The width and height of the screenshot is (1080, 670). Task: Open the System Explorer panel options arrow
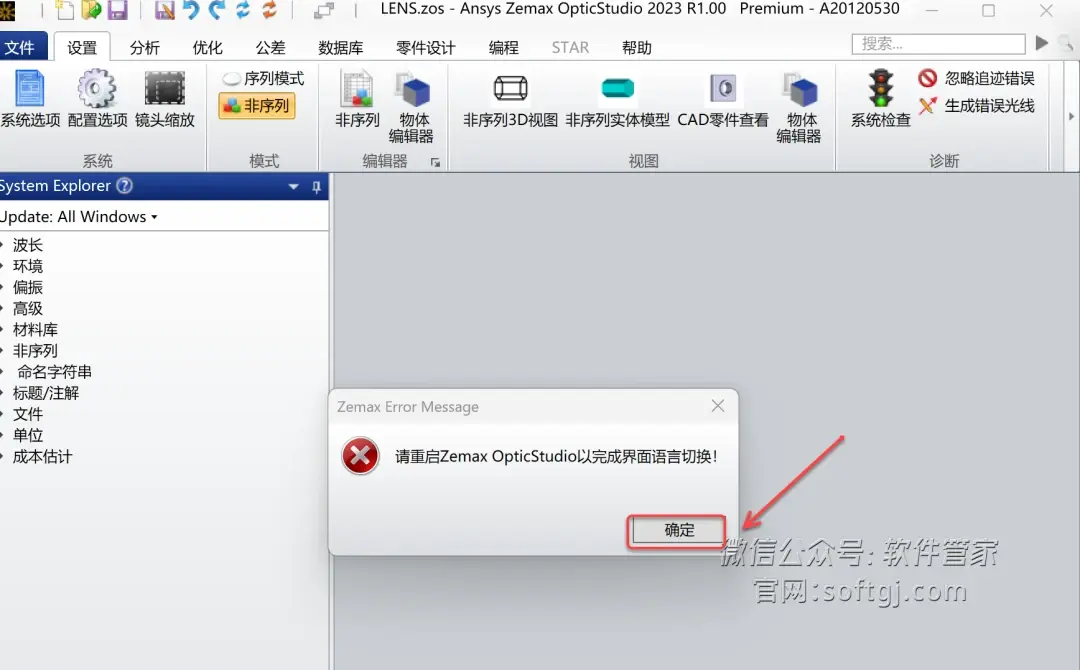[x=293, y=187]
